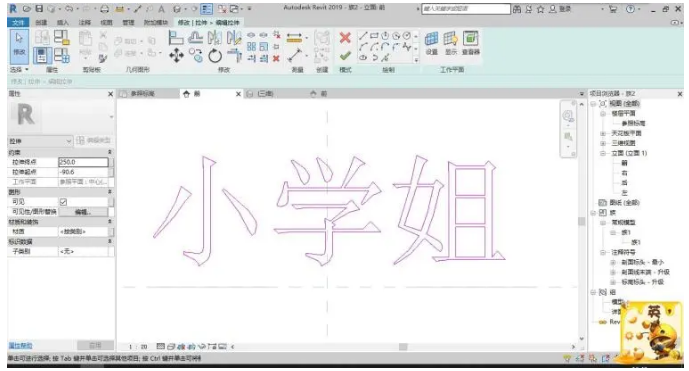This screenshot has width=689, height=371.
Task: Collapse the Views (all) tree node
Action: 594,104
